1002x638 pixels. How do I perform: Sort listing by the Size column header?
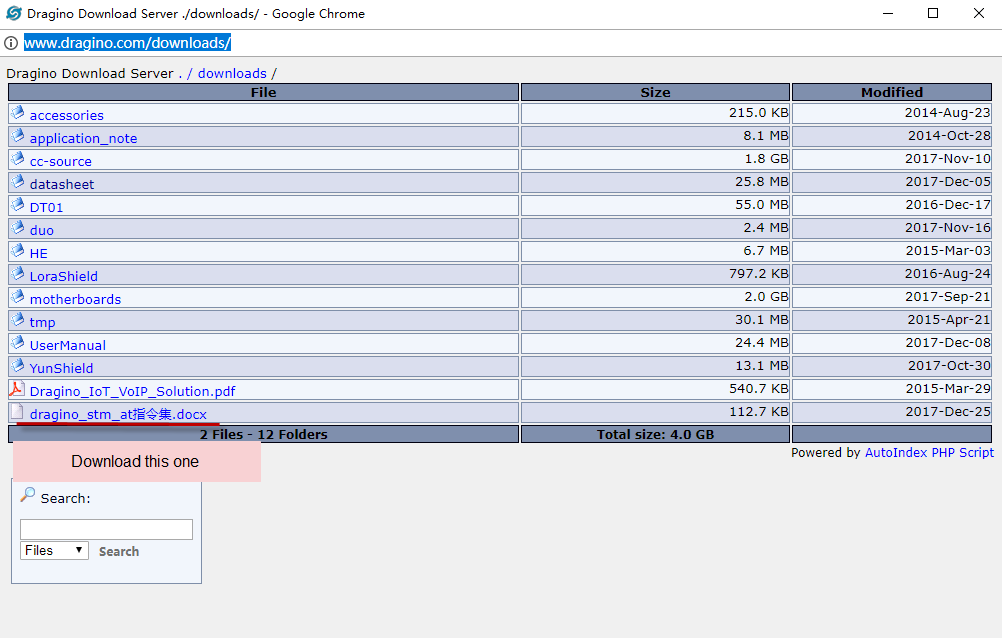pyautogui.click(x=655, y=92)
